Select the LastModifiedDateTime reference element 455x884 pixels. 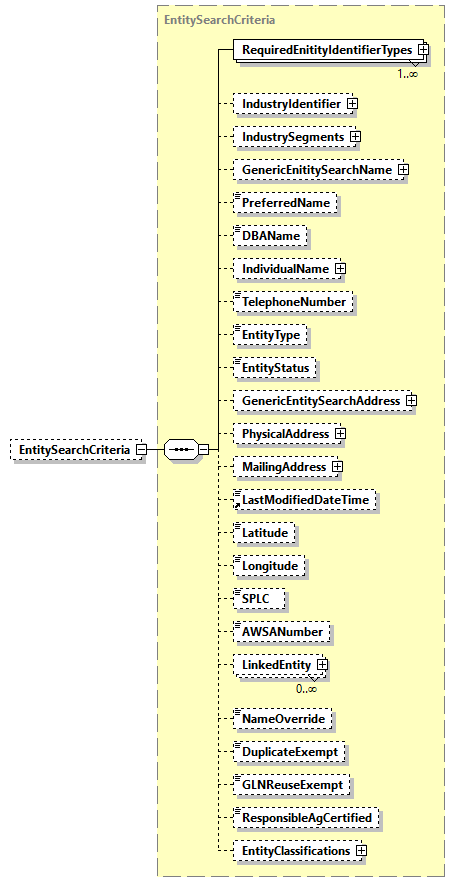(304, 500)
